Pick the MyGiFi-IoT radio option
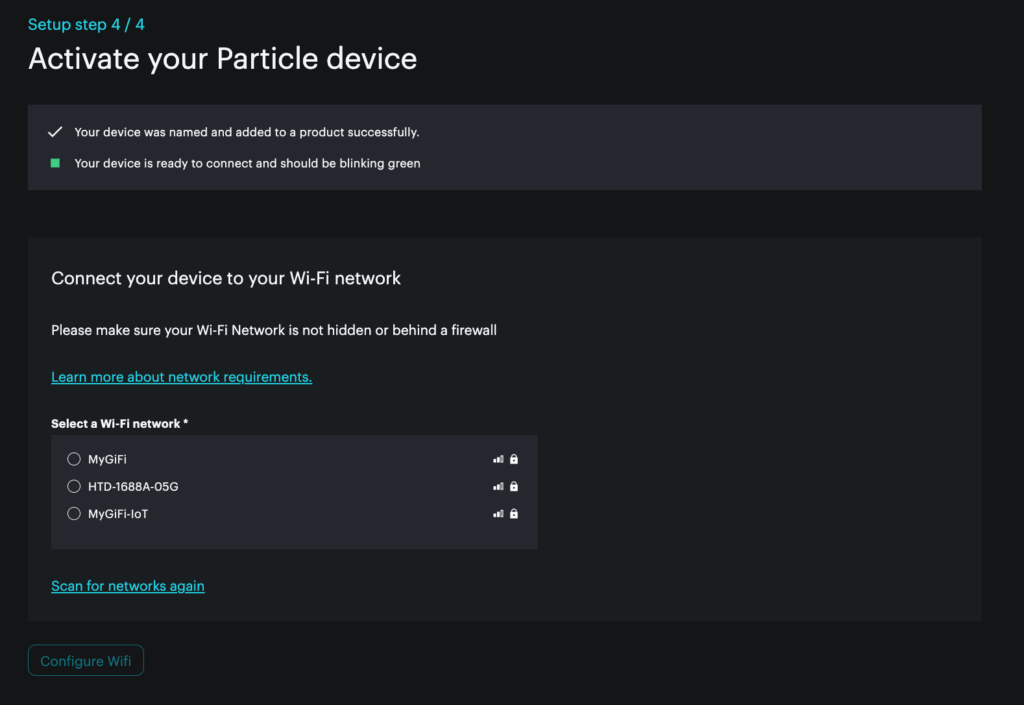The width and height of the screenshot is (1024, 705). (x=74, y=514)
